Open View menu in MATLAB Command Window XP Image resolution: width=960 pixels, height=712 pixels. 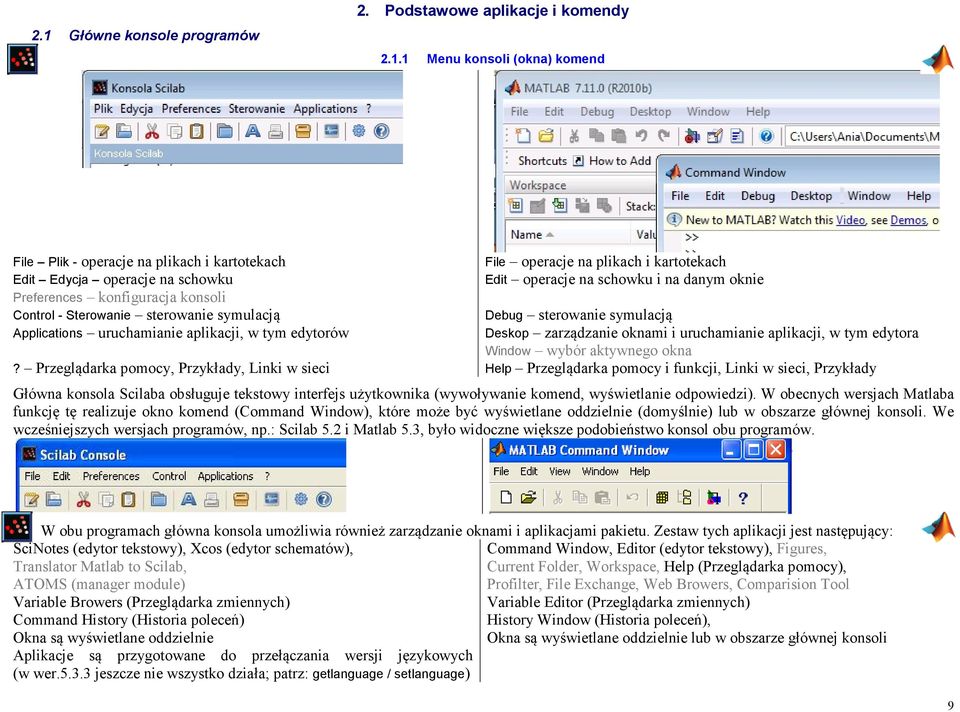(x=560, y=471)
